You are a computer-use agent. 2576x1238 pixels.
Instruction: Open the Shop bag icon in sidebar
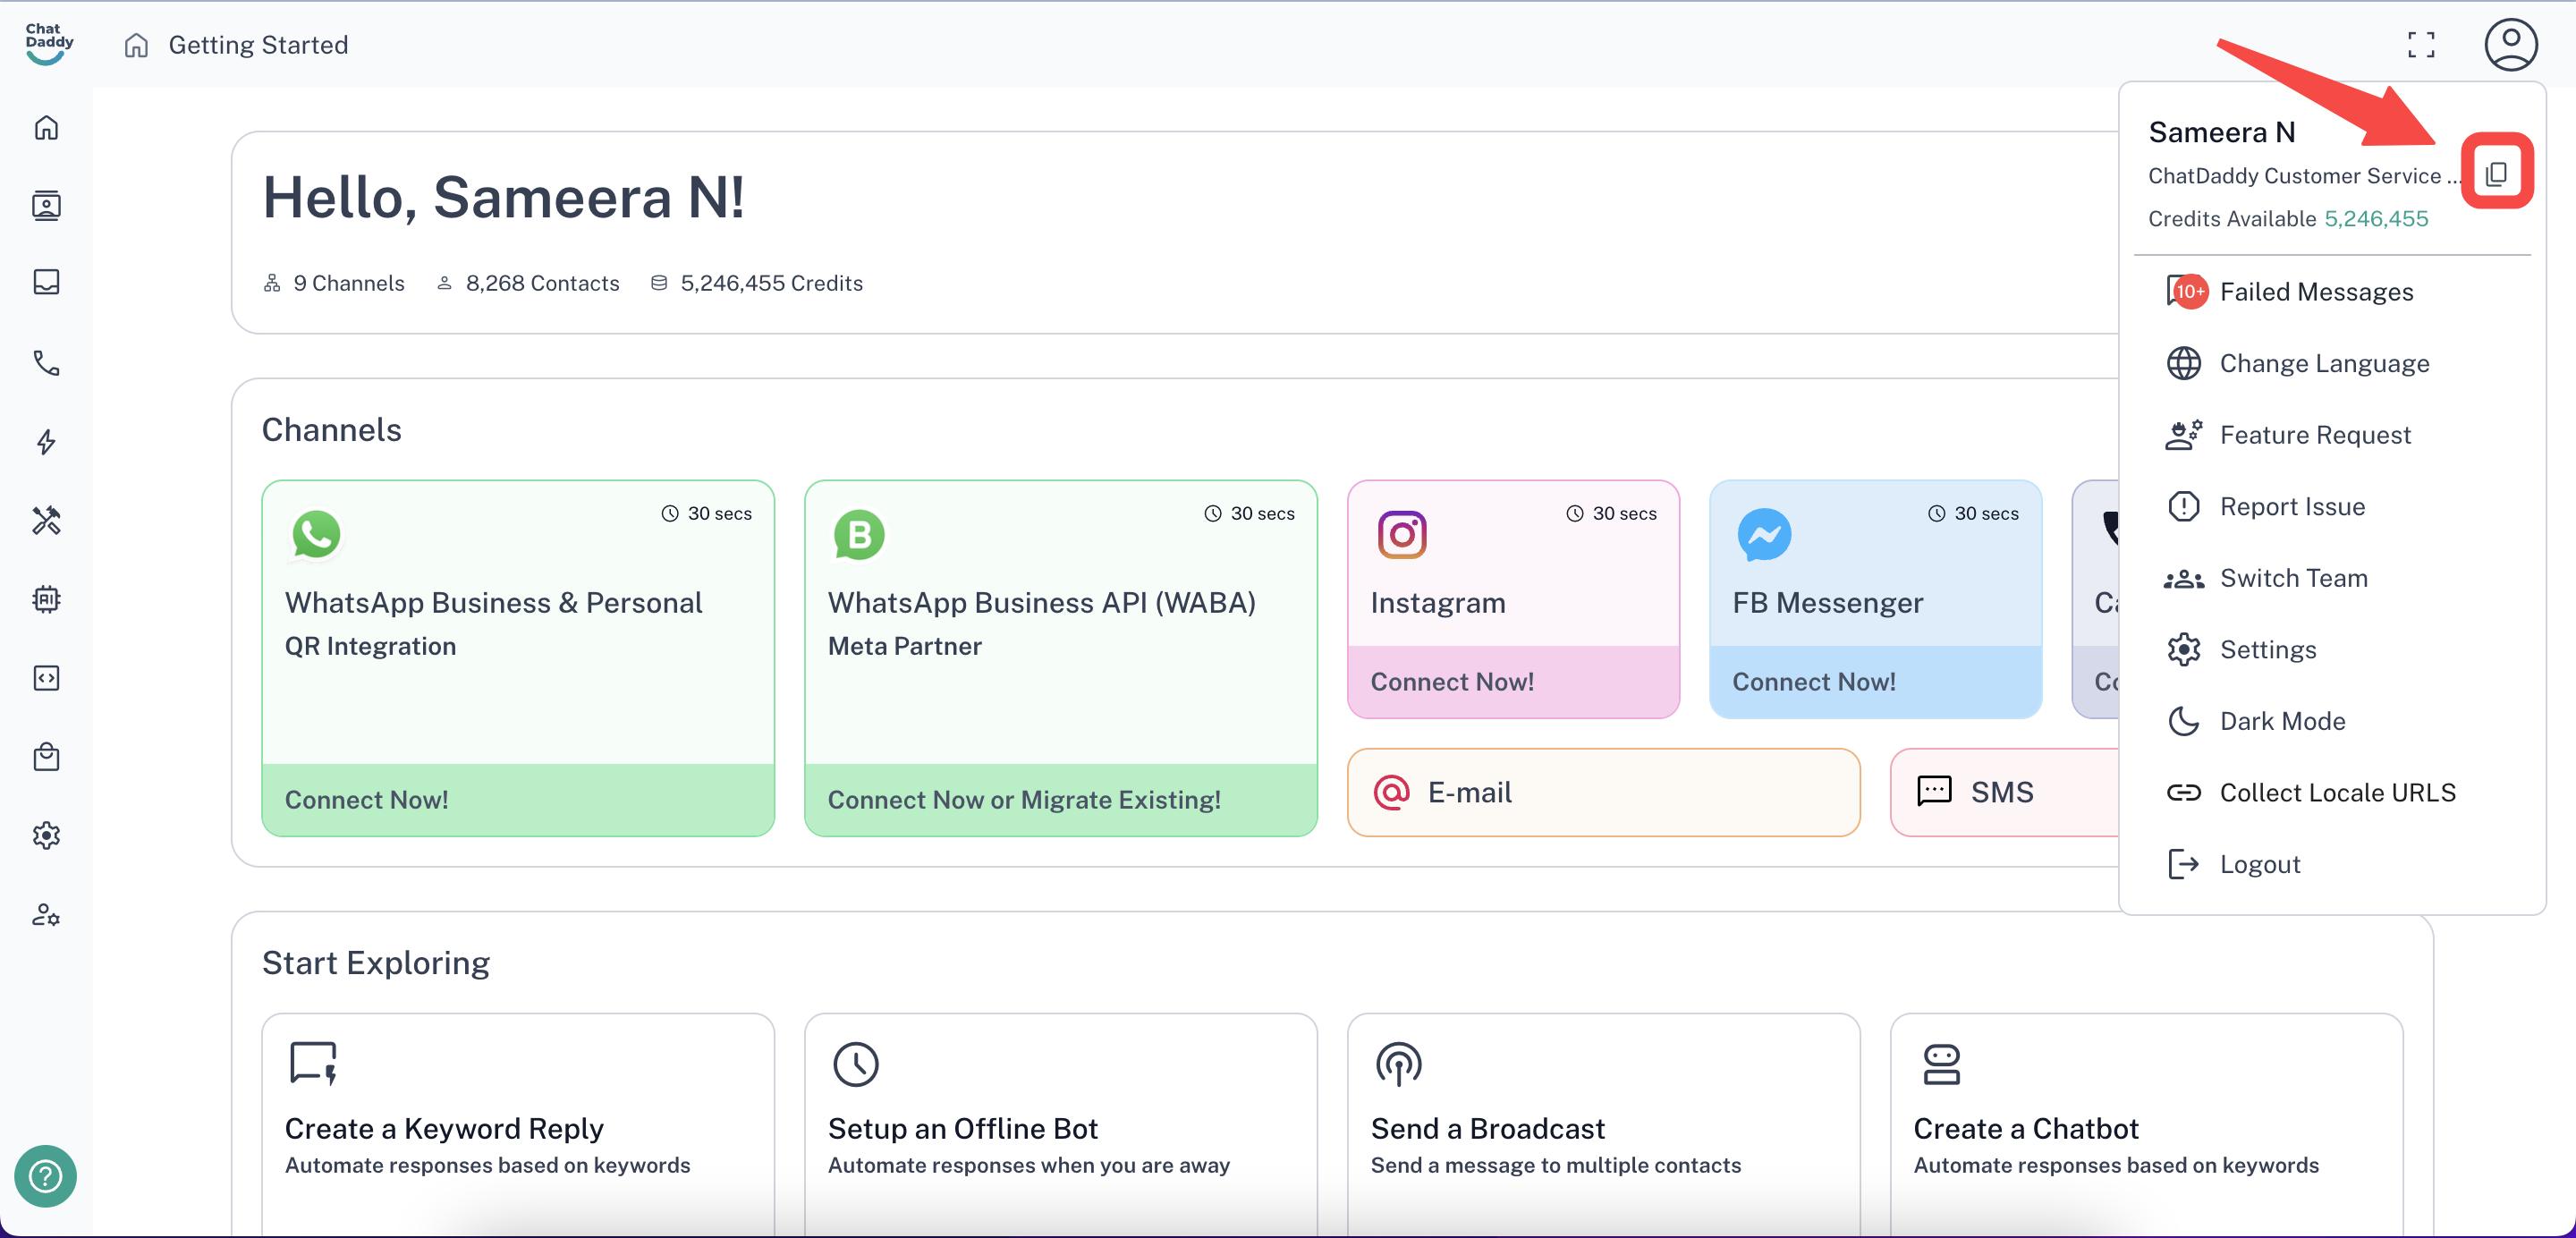(x=46, y=757)
